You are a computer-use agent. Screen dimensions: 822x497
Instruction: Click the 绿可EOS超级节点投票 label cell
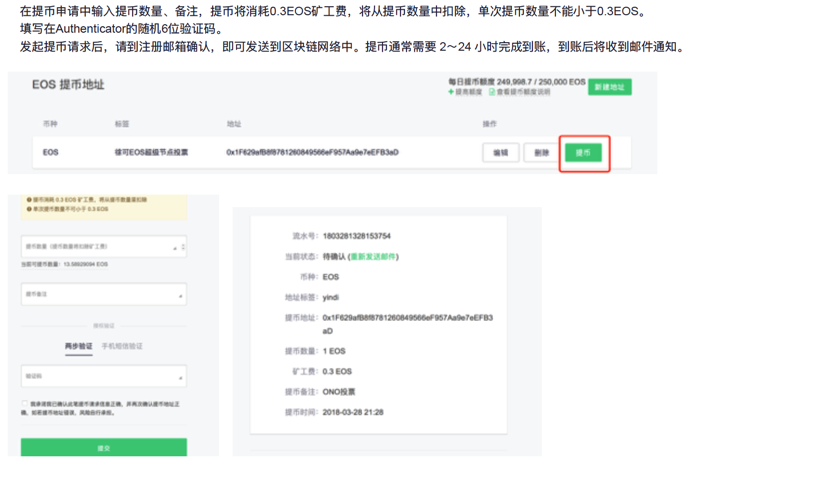pyautogui.click(x=152, y=152)
